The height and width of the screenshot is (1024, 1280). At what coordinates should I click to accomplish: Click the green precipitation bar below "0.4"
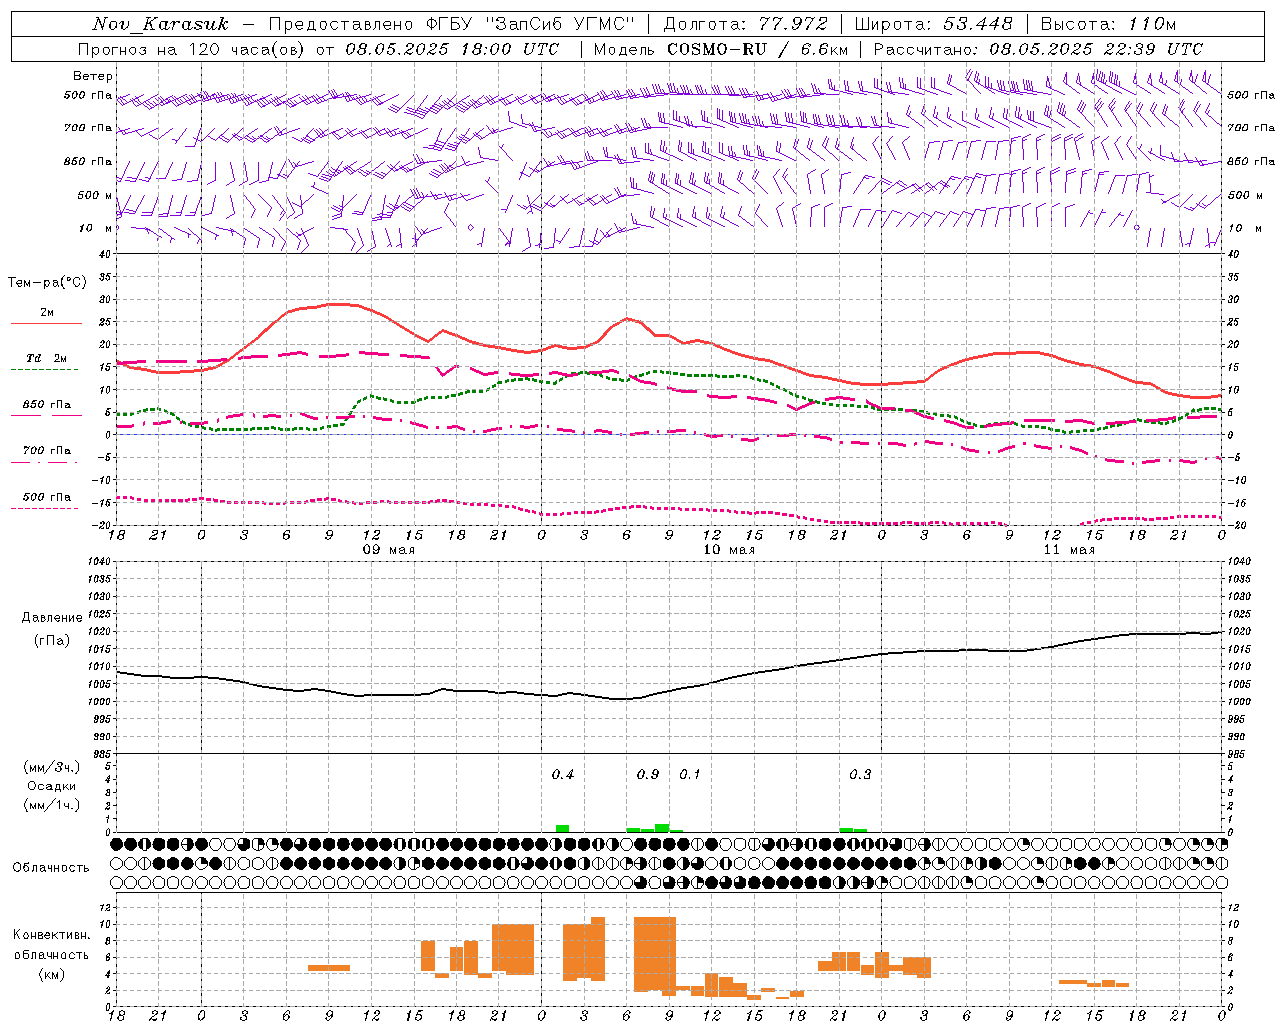(562, 828)
